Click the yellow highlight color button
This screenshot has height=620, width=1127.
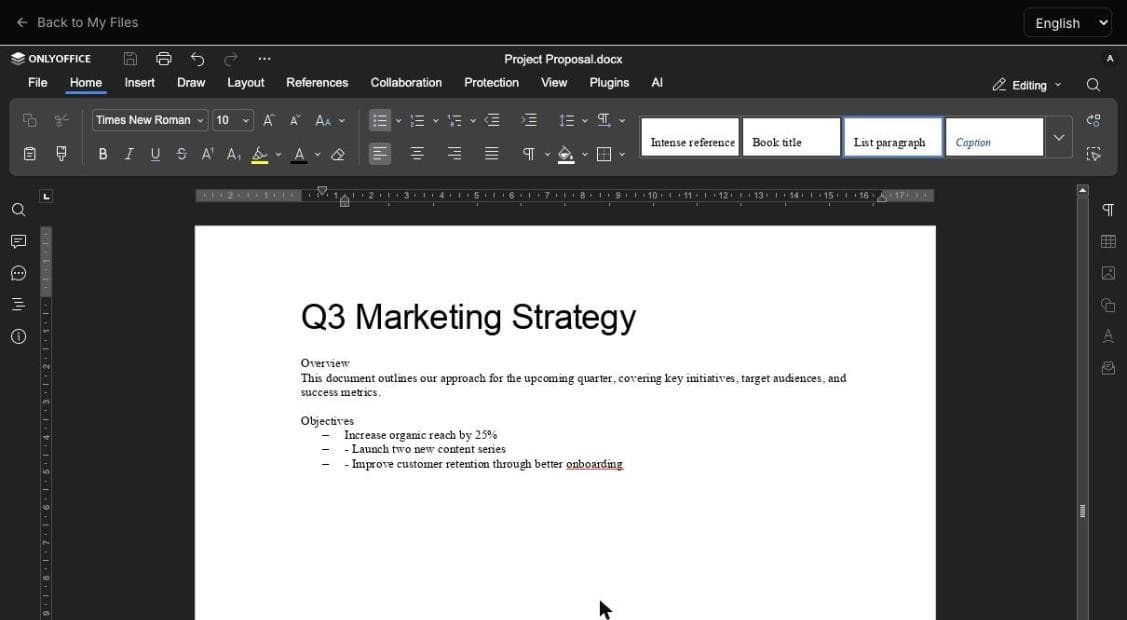pyautogui.click(x=259, y=154)
